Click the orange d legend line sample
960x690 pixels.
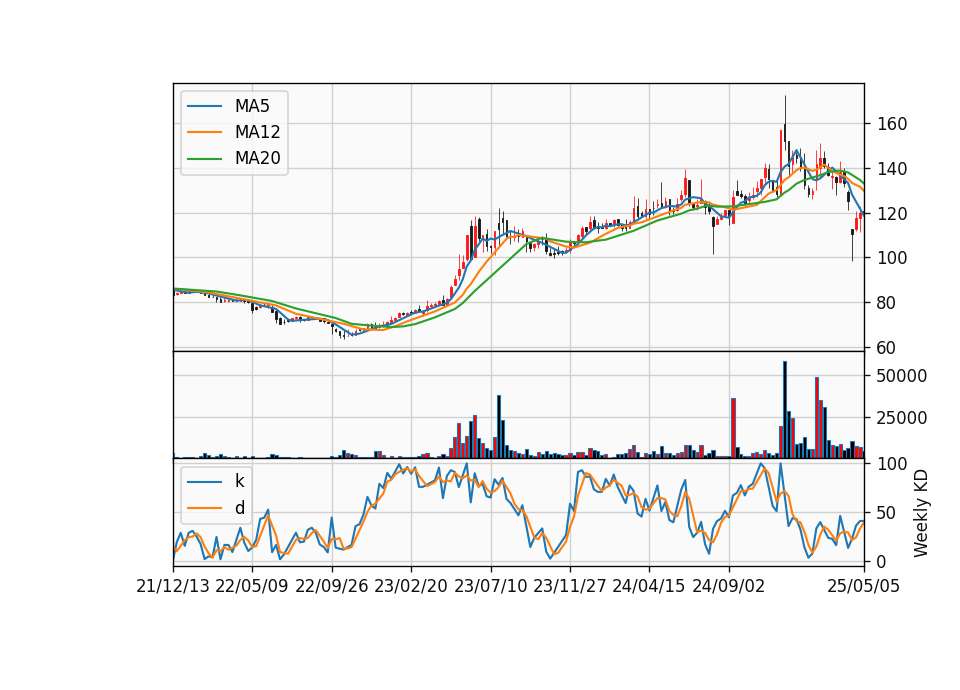(204, 508)
